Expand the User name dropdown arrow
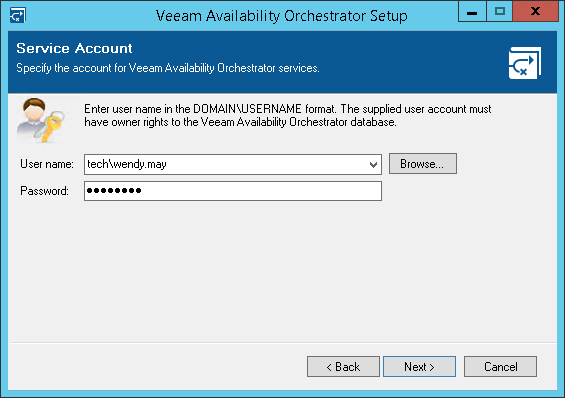 click(x=373, y=165)
